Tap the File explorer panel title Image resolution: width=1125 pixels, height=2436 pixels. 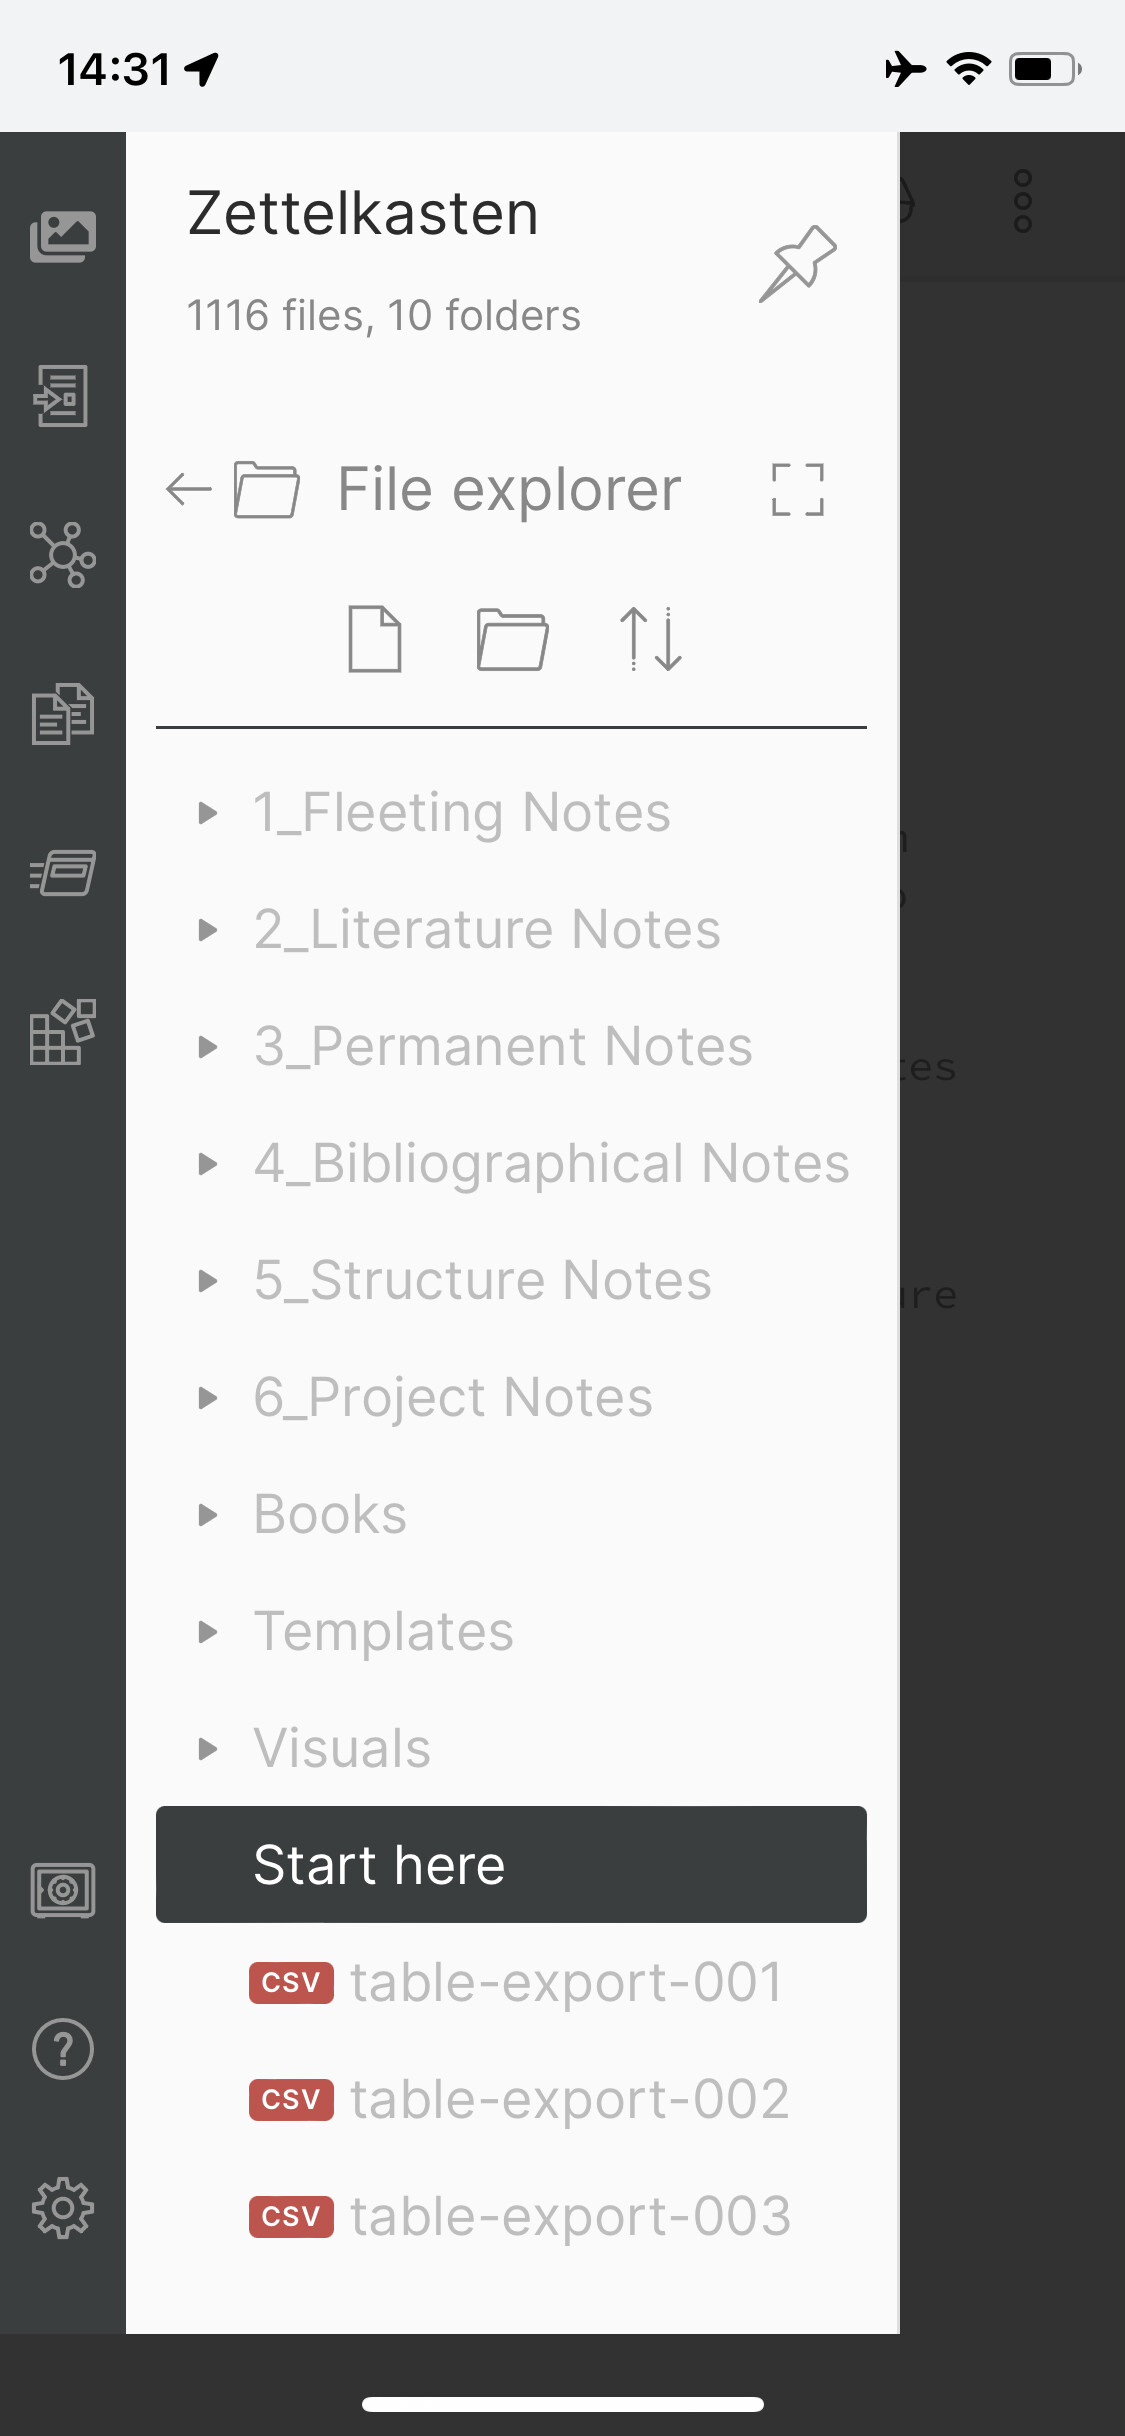(509, 490)
